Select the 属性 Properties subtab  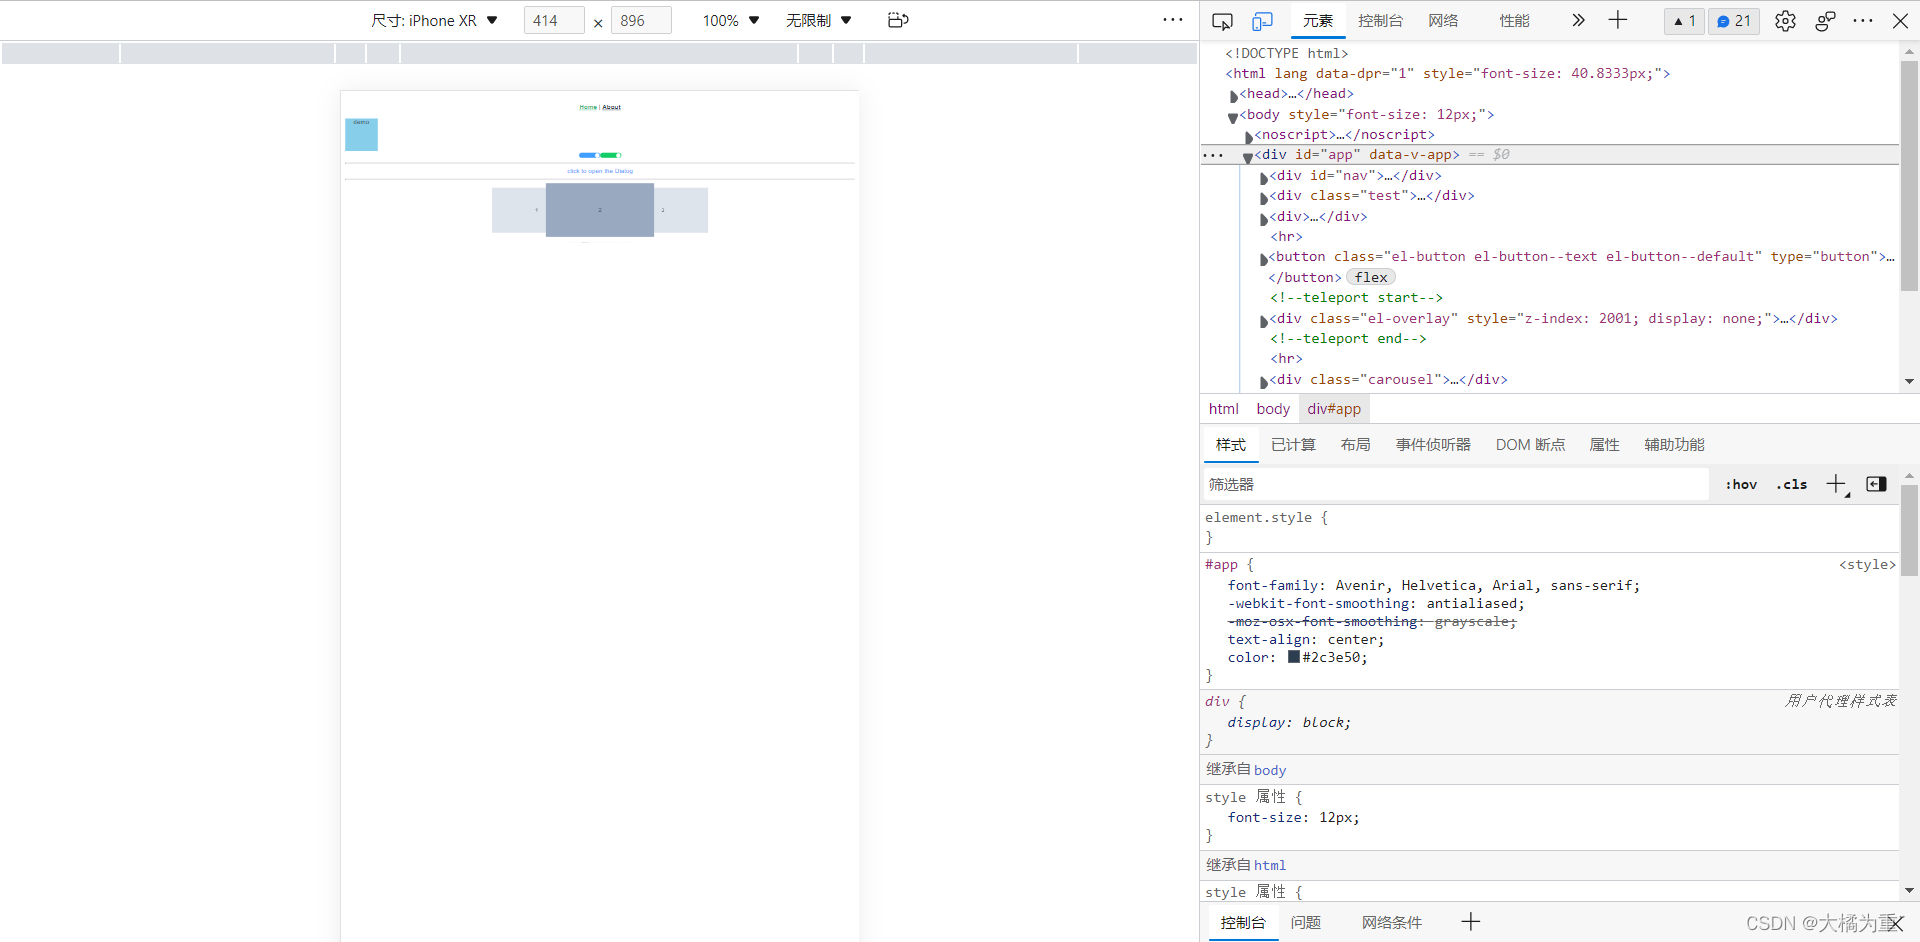[1604, 445]
